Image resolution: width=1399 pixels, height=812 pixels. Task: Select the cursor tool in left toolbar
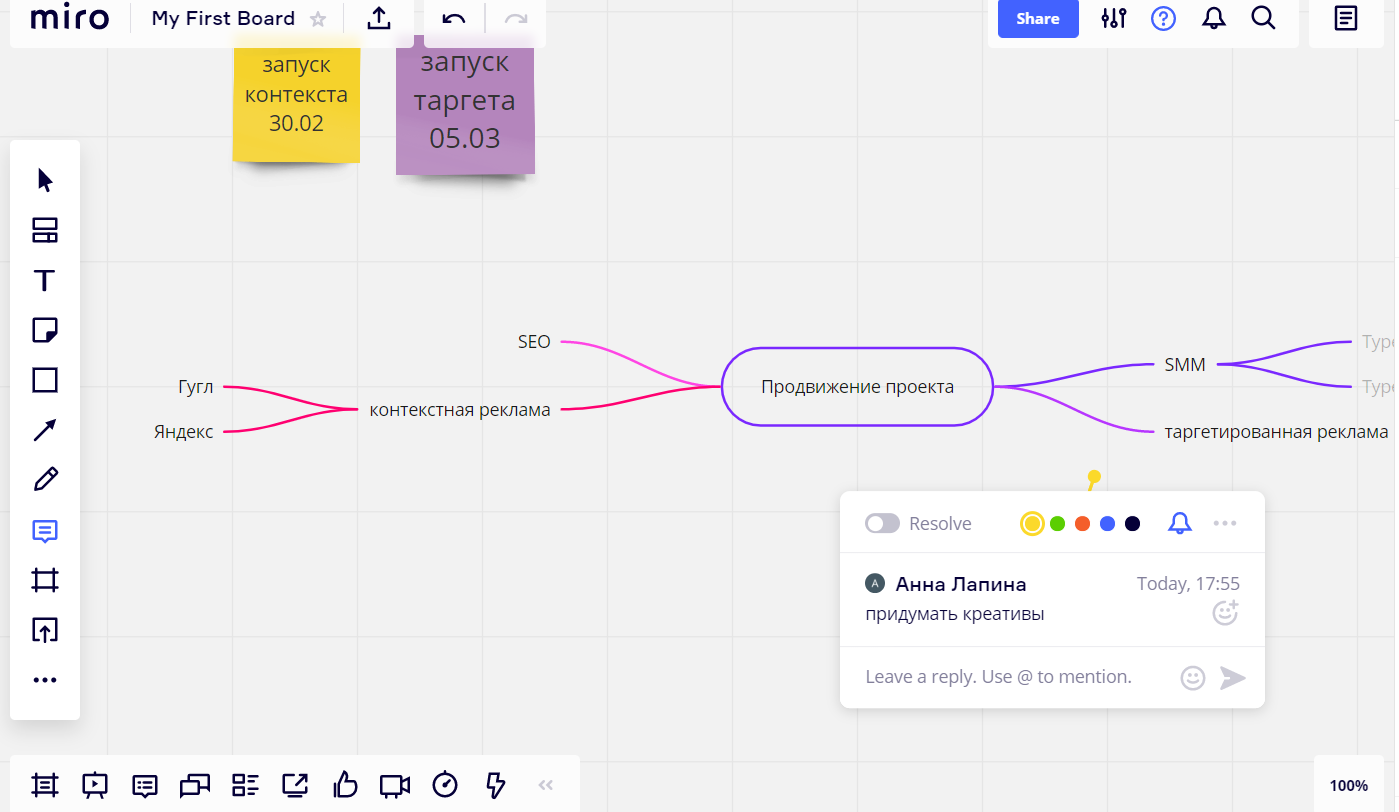(45, 180)
